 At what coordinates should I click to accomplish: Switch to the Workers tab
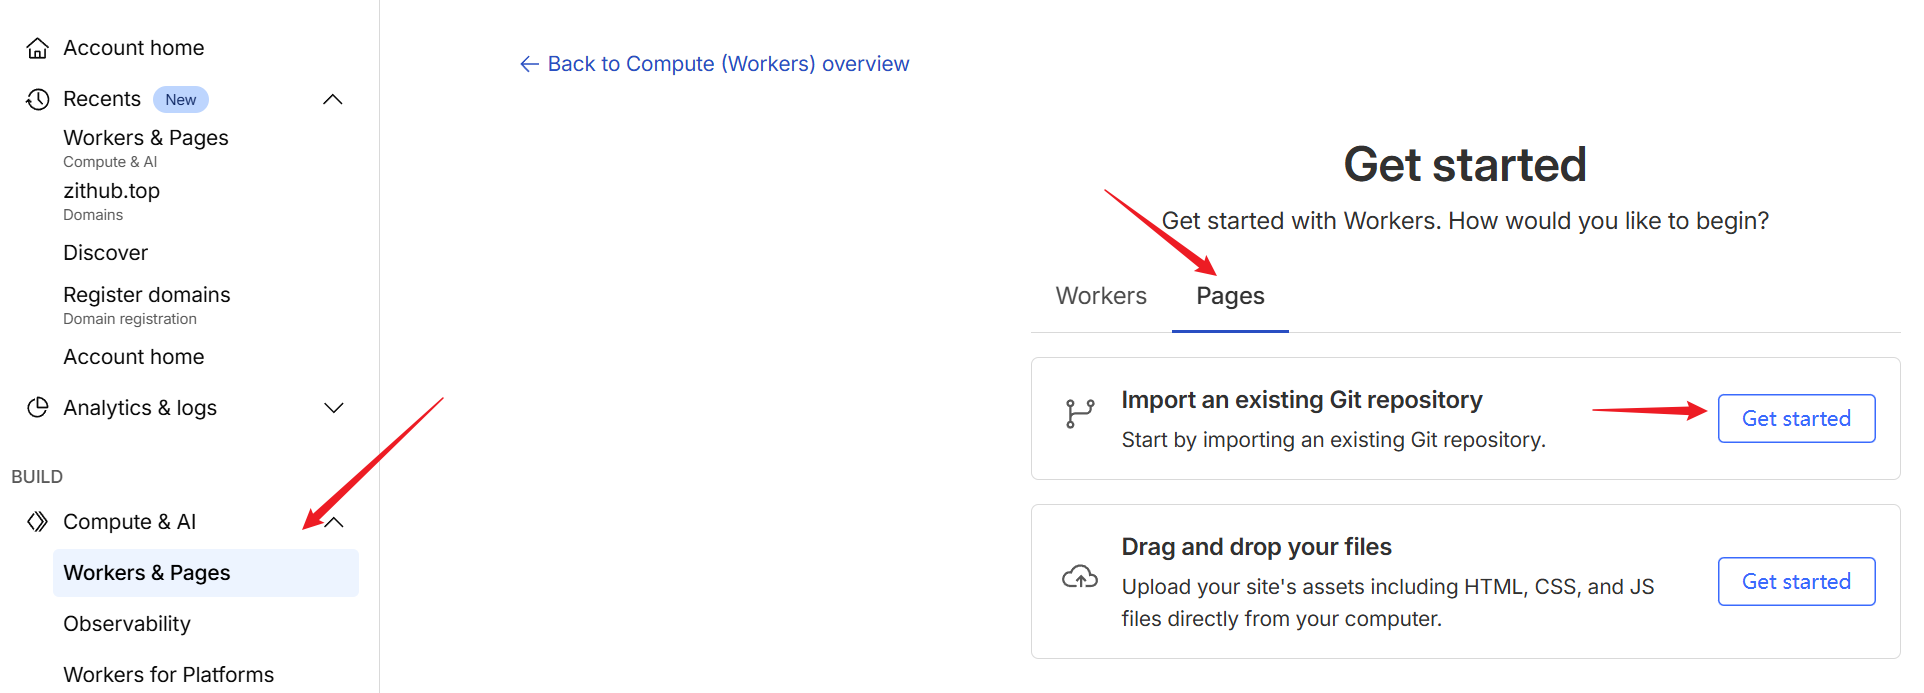click(x=1101, y=296)
